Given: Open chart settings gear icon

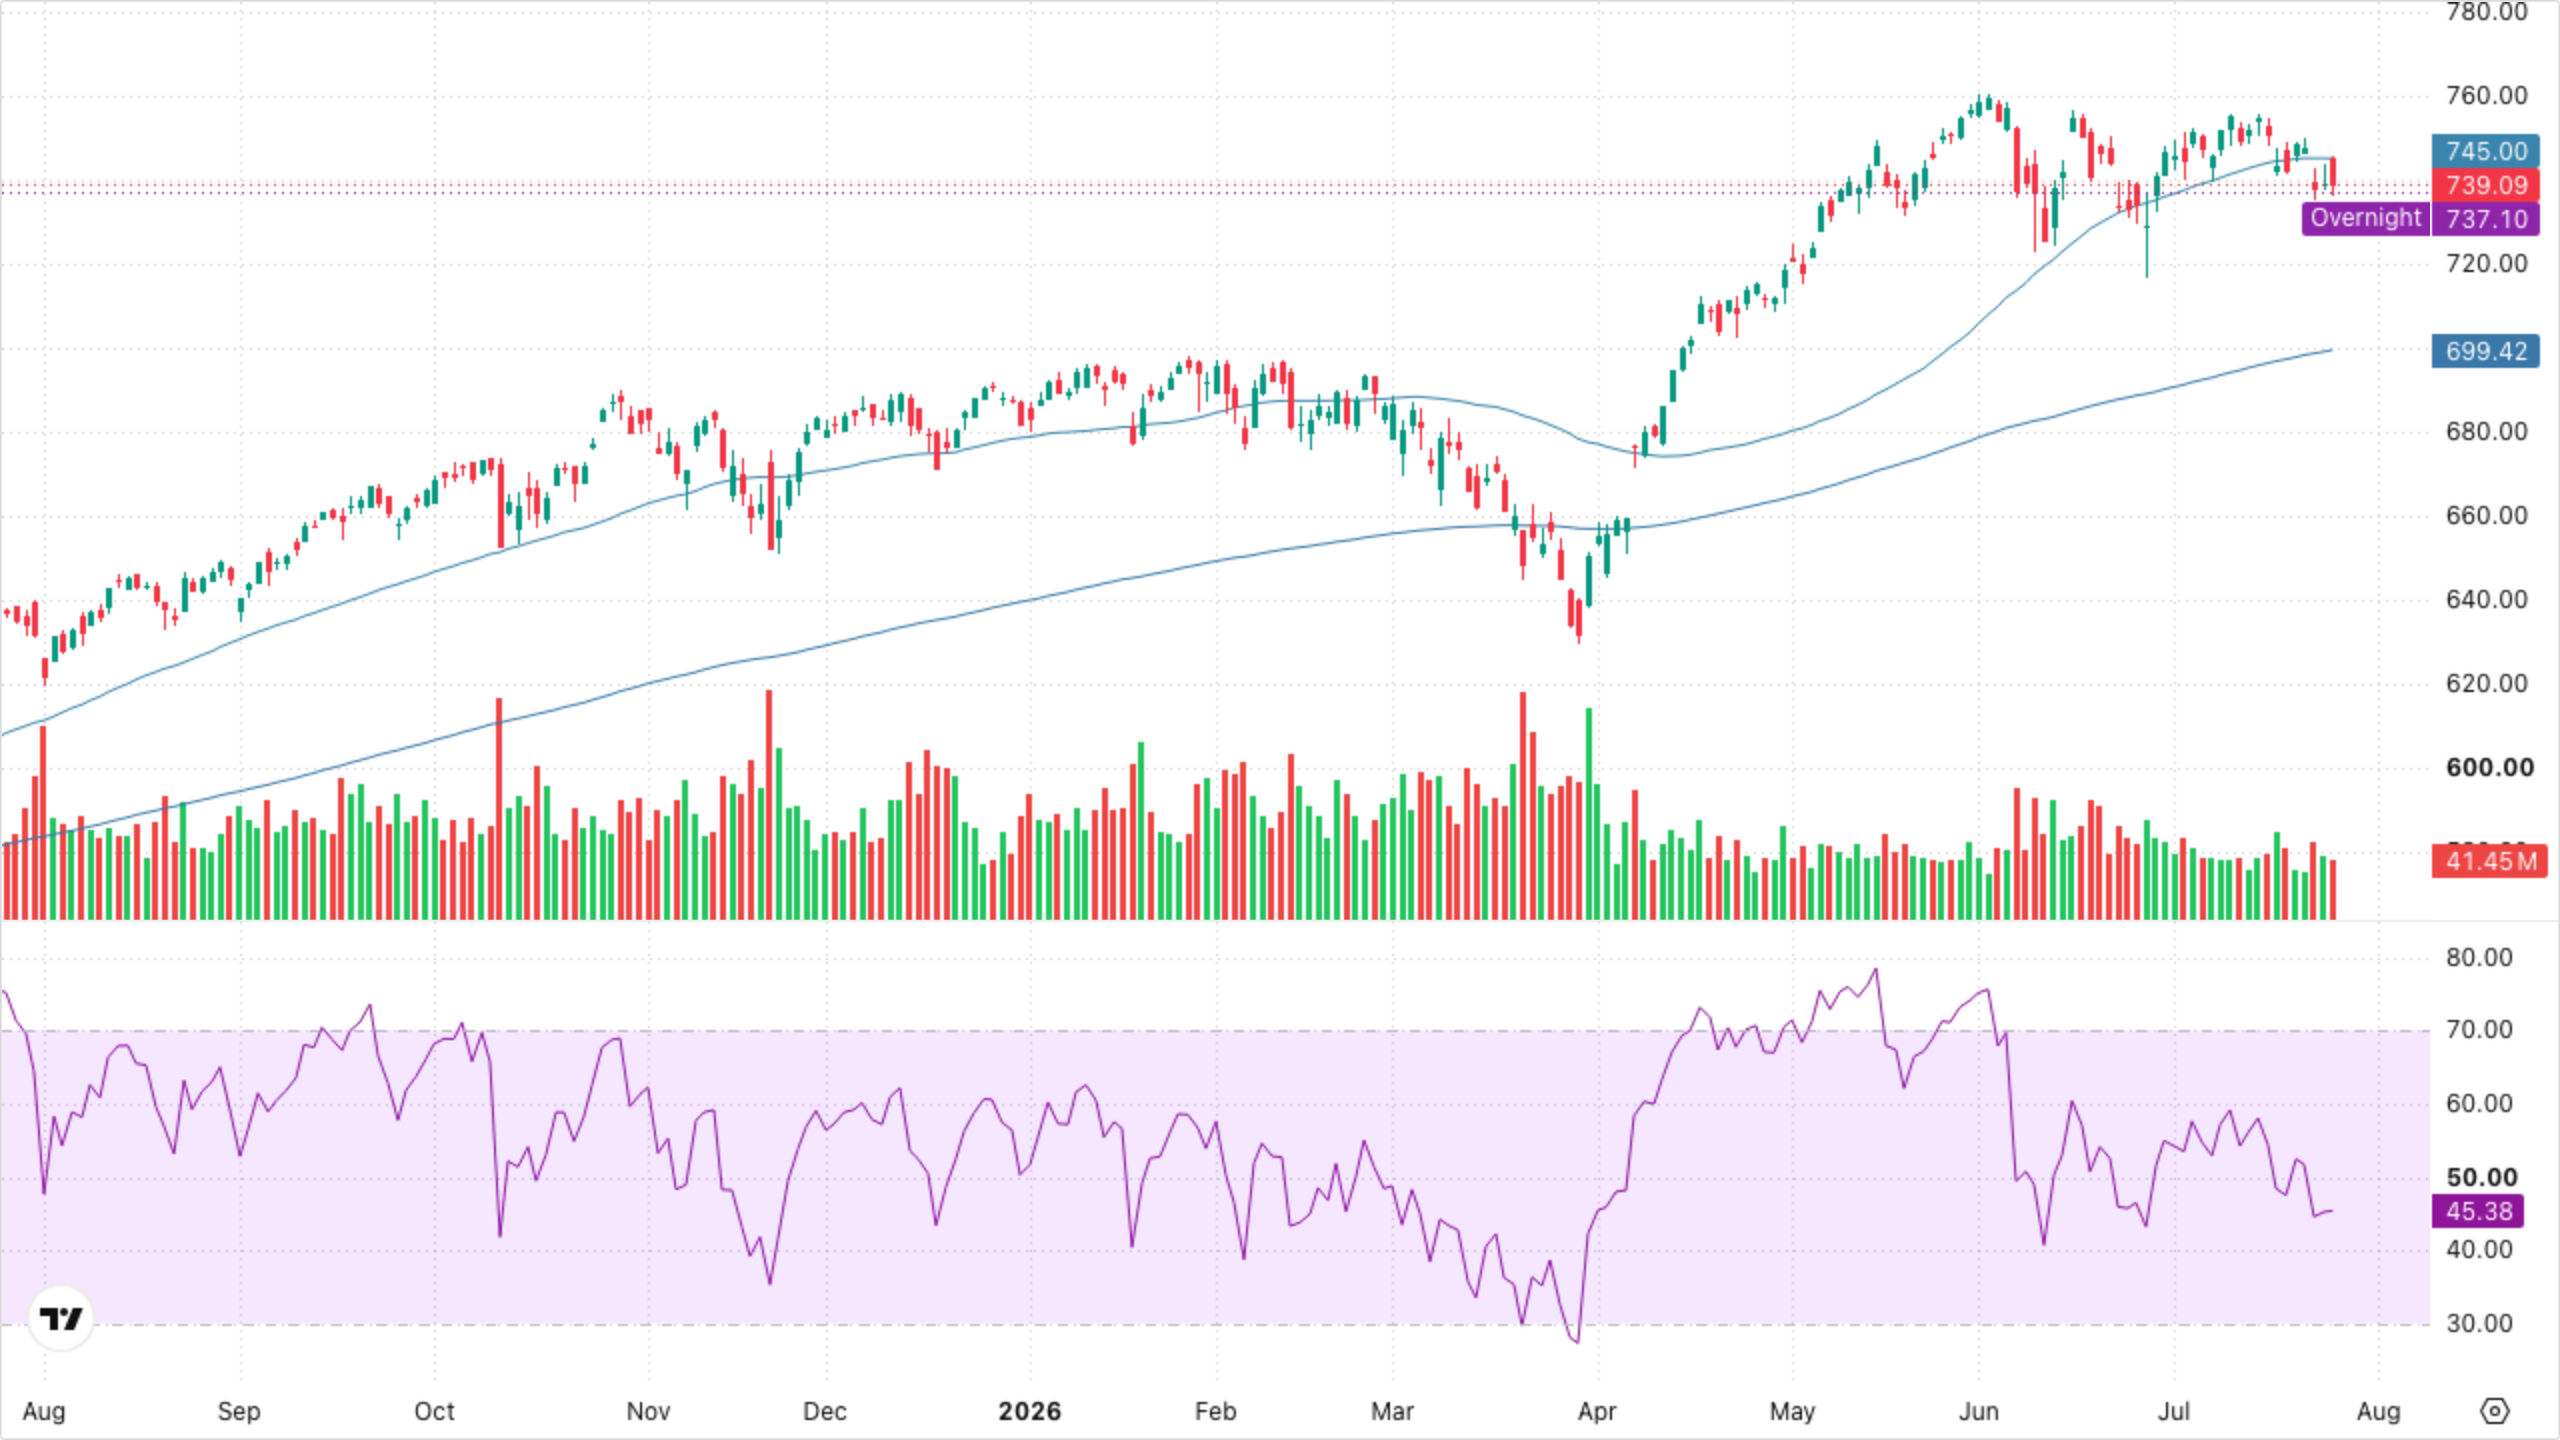Looking at the screenshot, I should pos(2495,1411).
